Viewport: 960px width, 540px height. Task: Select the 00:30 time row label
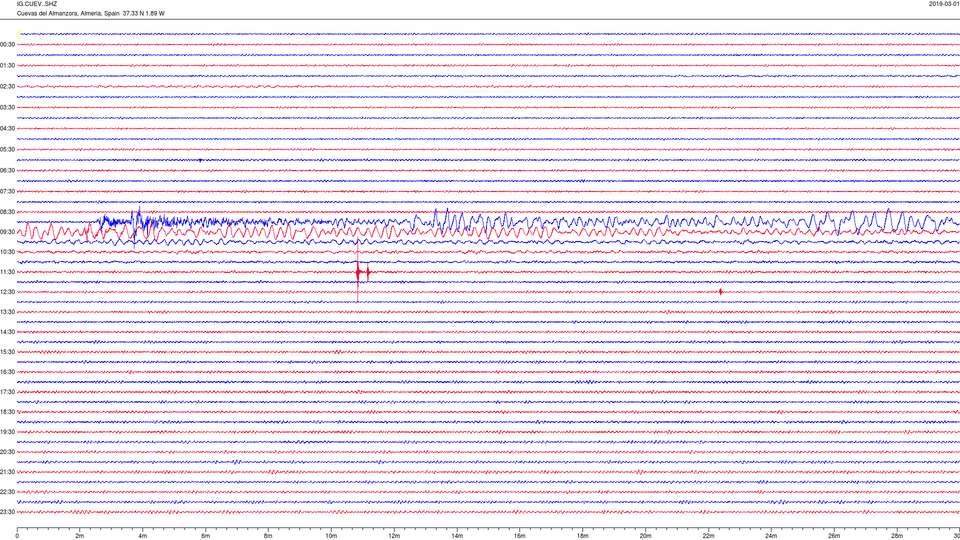pyautogui.click(x=7, y=45)
